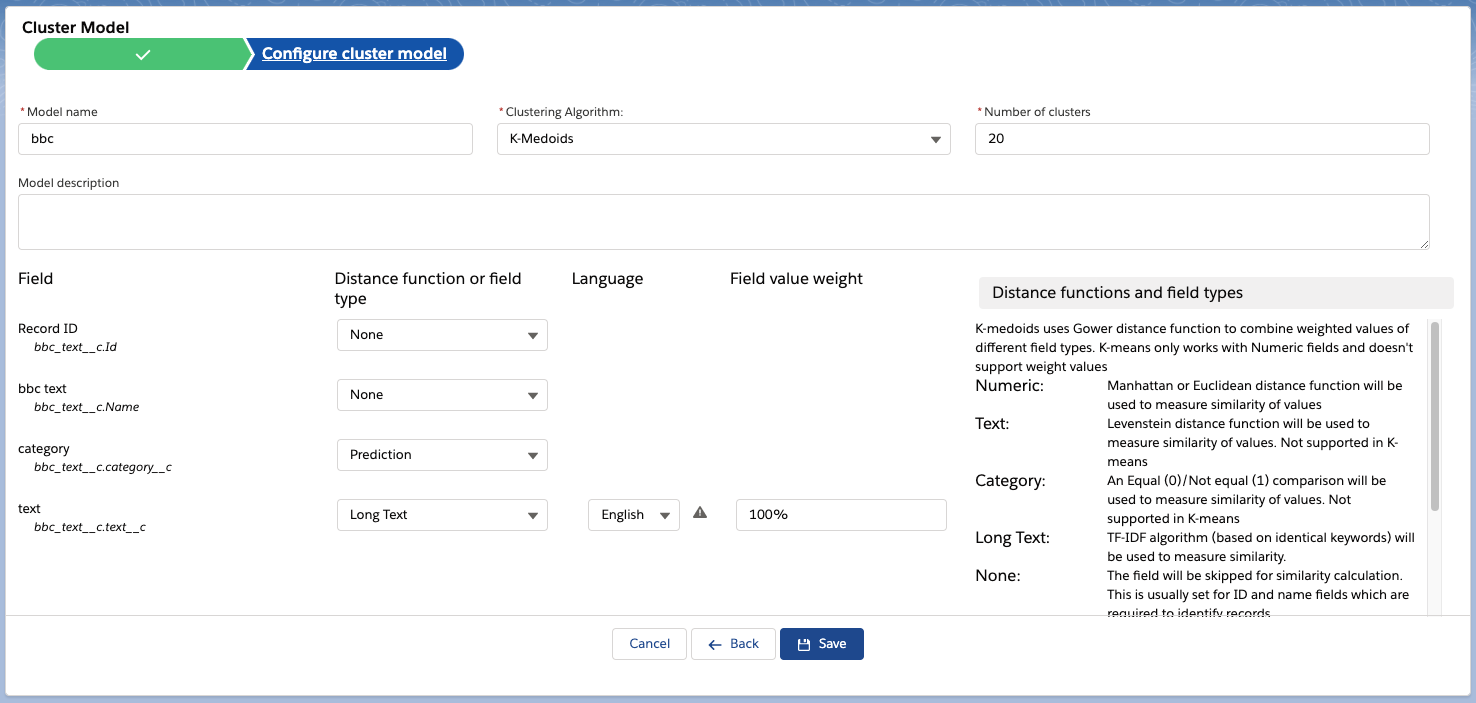Click the Field value weight column header
The width and height of the screenshot is (1476, 703).
coord(796,279)
